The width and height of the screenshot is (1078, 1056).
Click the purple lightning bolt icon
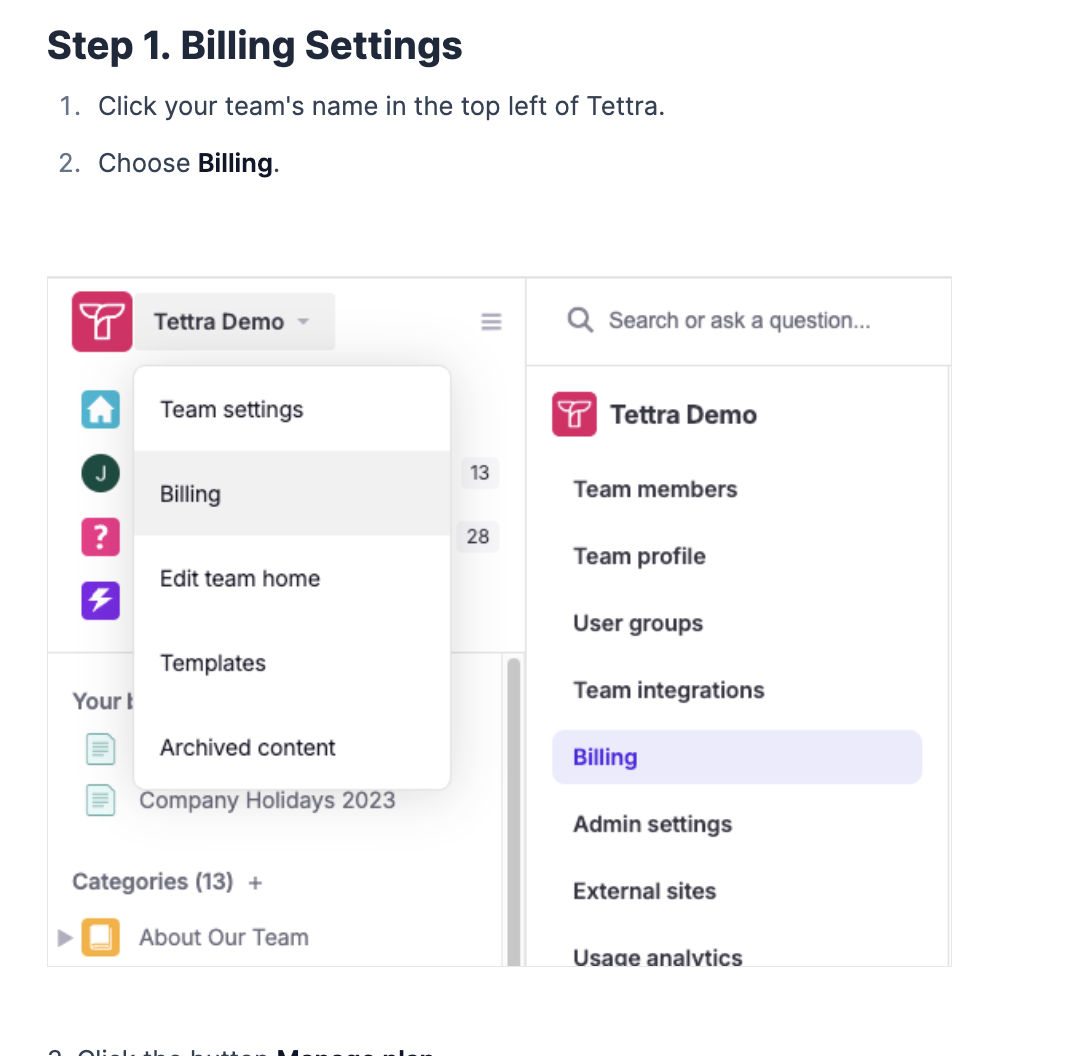pos(100,600)
